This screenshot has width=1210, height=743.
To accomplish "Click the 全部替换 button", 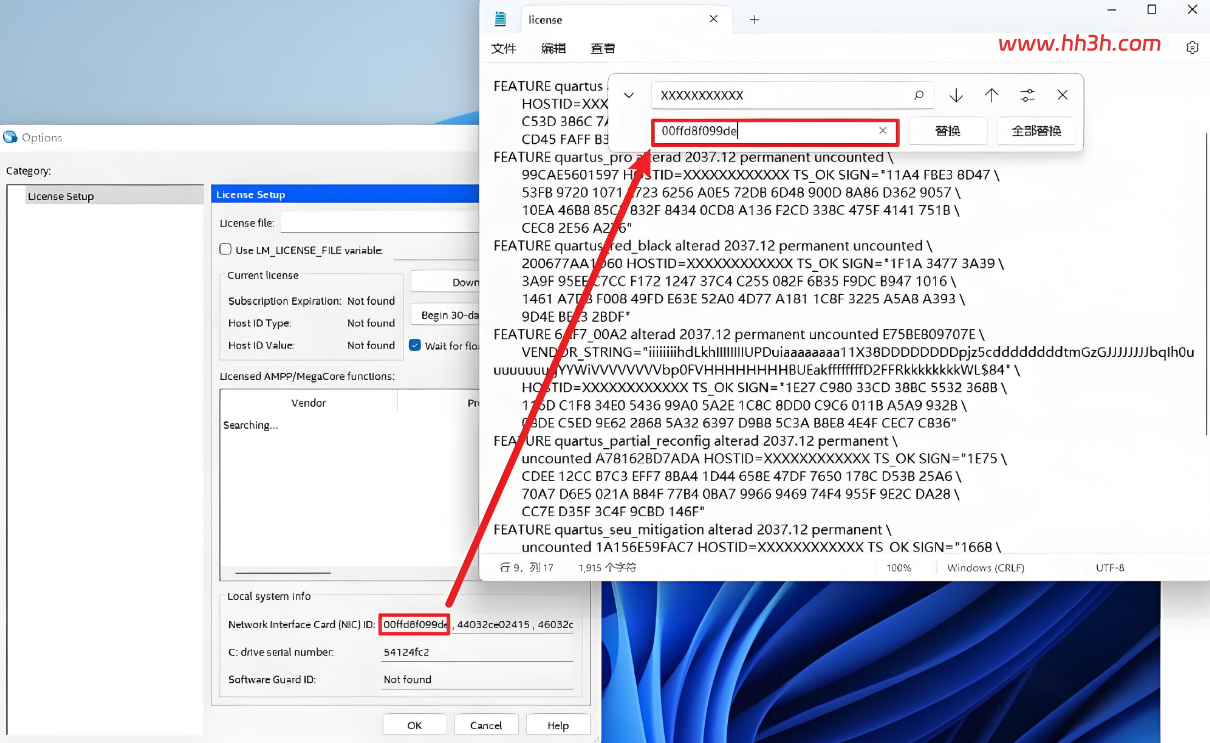I will [x=1036, y=131].
